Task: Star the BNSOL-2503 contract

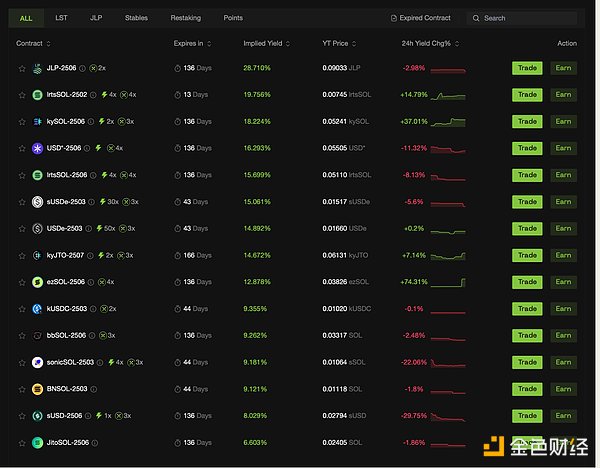Action: click(x=22, y=389)
